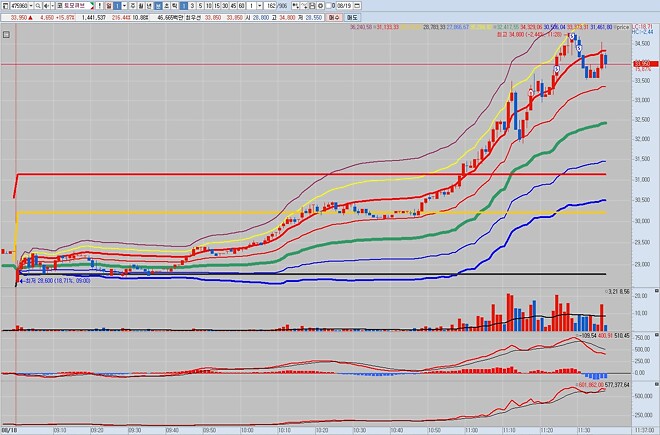660x435 pixels.
Task: Select the 초 (second) chart period
Action: pos(167,6)
